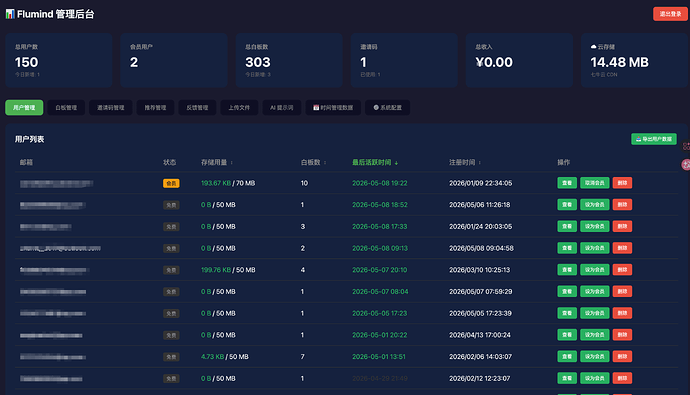Click 设为会员 for user registered 2026/02/12 12:23:07

click(595, 378)
